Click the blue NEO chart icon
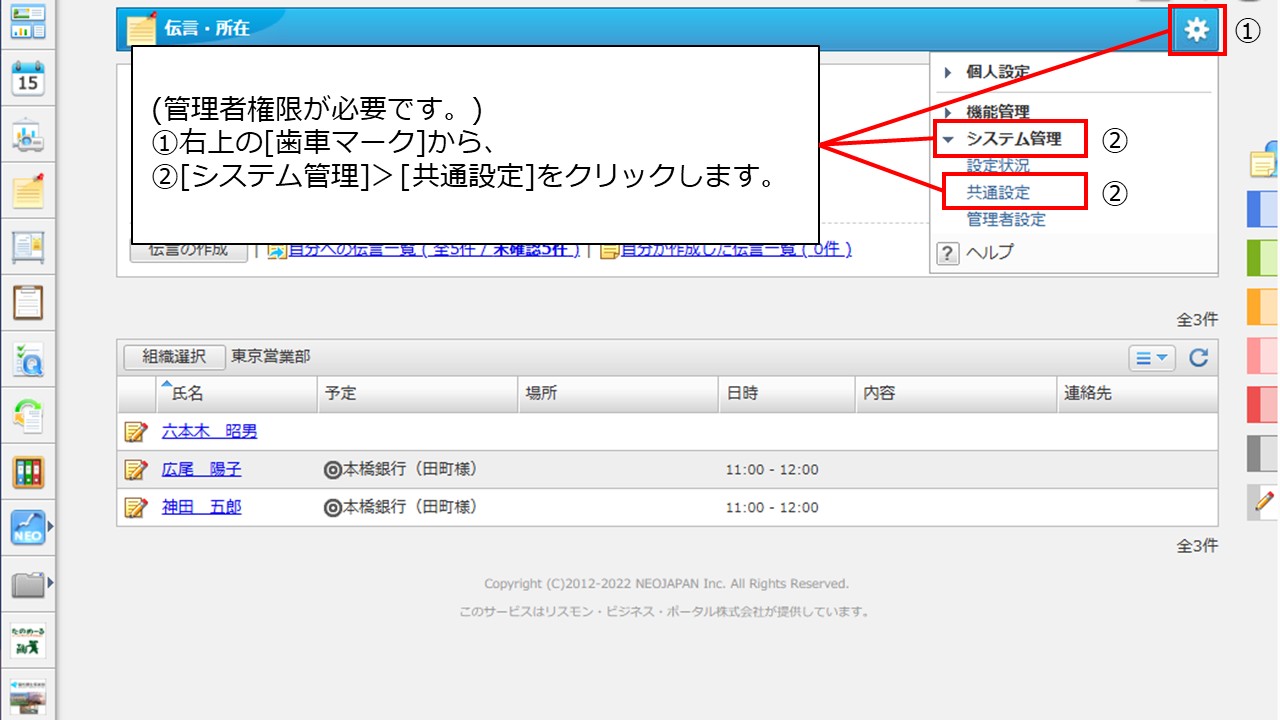 pos(28,527)
